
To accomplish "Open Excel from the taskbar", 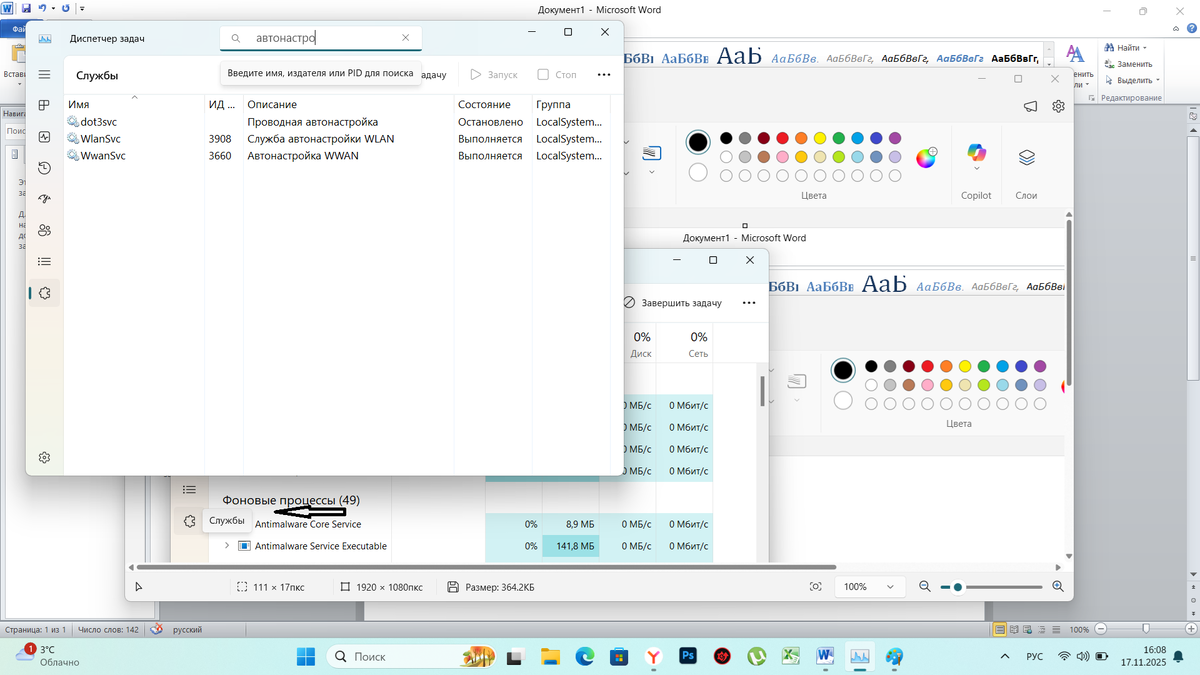I will pyautogui.click(x=790, y=656).
